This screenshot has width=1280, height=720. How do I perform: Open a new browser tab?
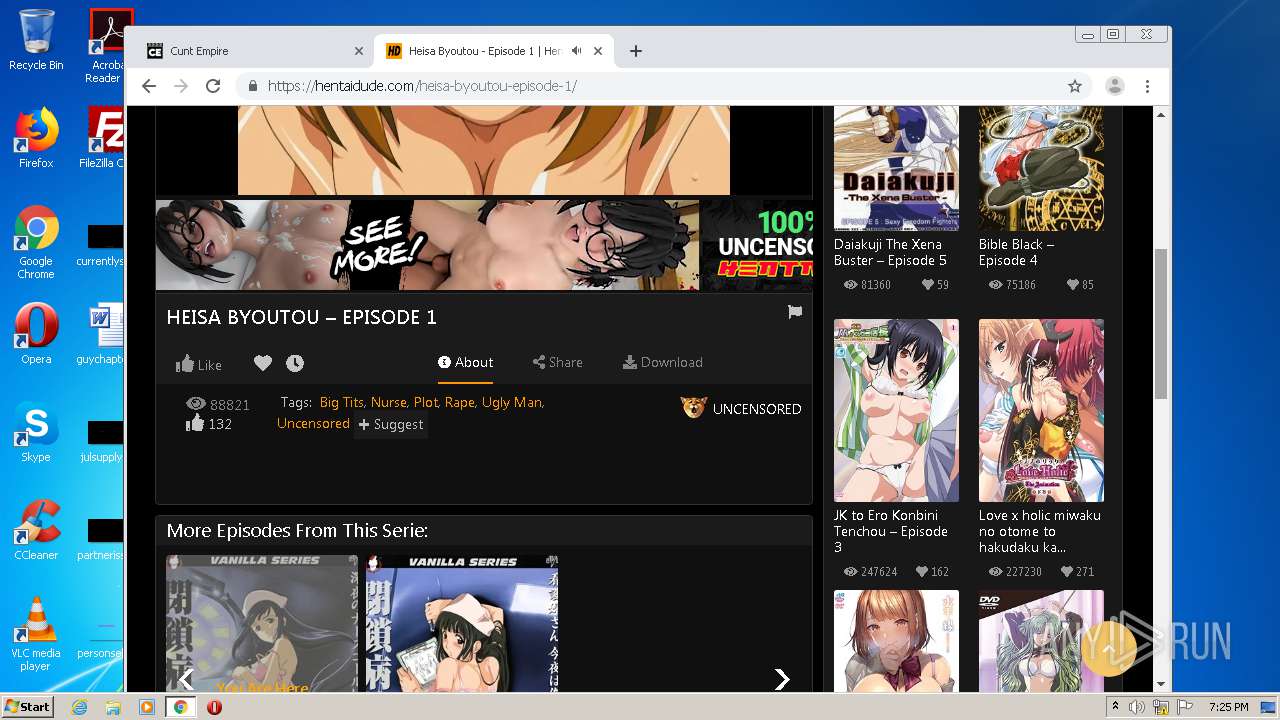tap(636, 51)
